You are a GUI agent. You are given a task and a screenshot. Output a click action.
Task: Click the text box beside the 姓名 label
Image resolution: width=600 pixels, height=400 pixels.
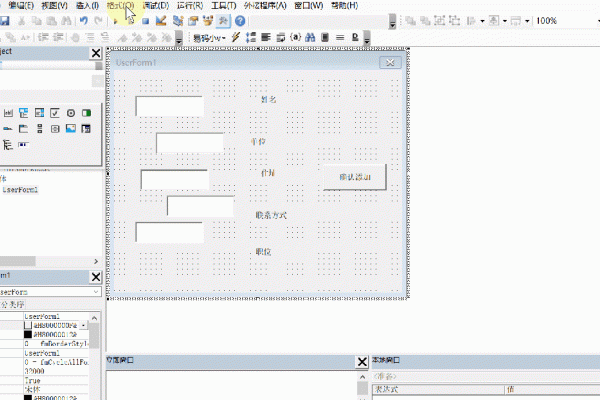(169, 106)
